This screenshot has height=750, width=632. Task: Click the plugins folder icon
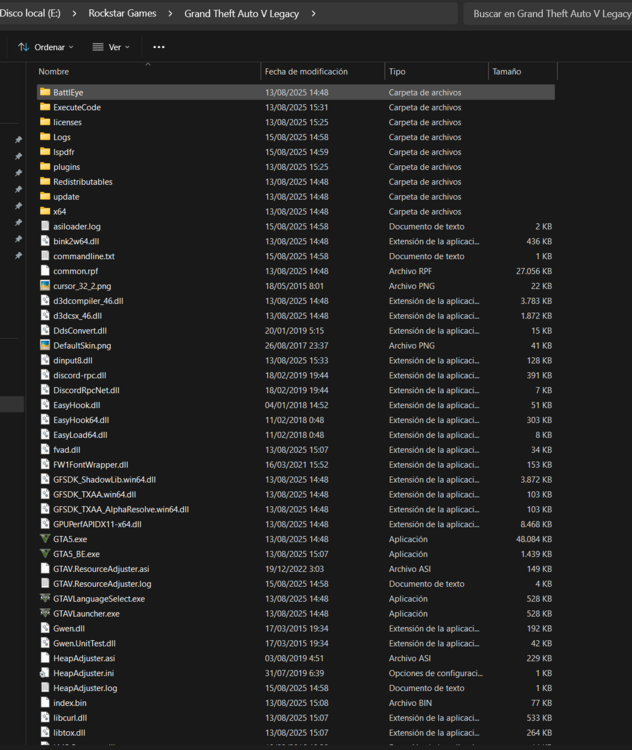tap(45, 166)
